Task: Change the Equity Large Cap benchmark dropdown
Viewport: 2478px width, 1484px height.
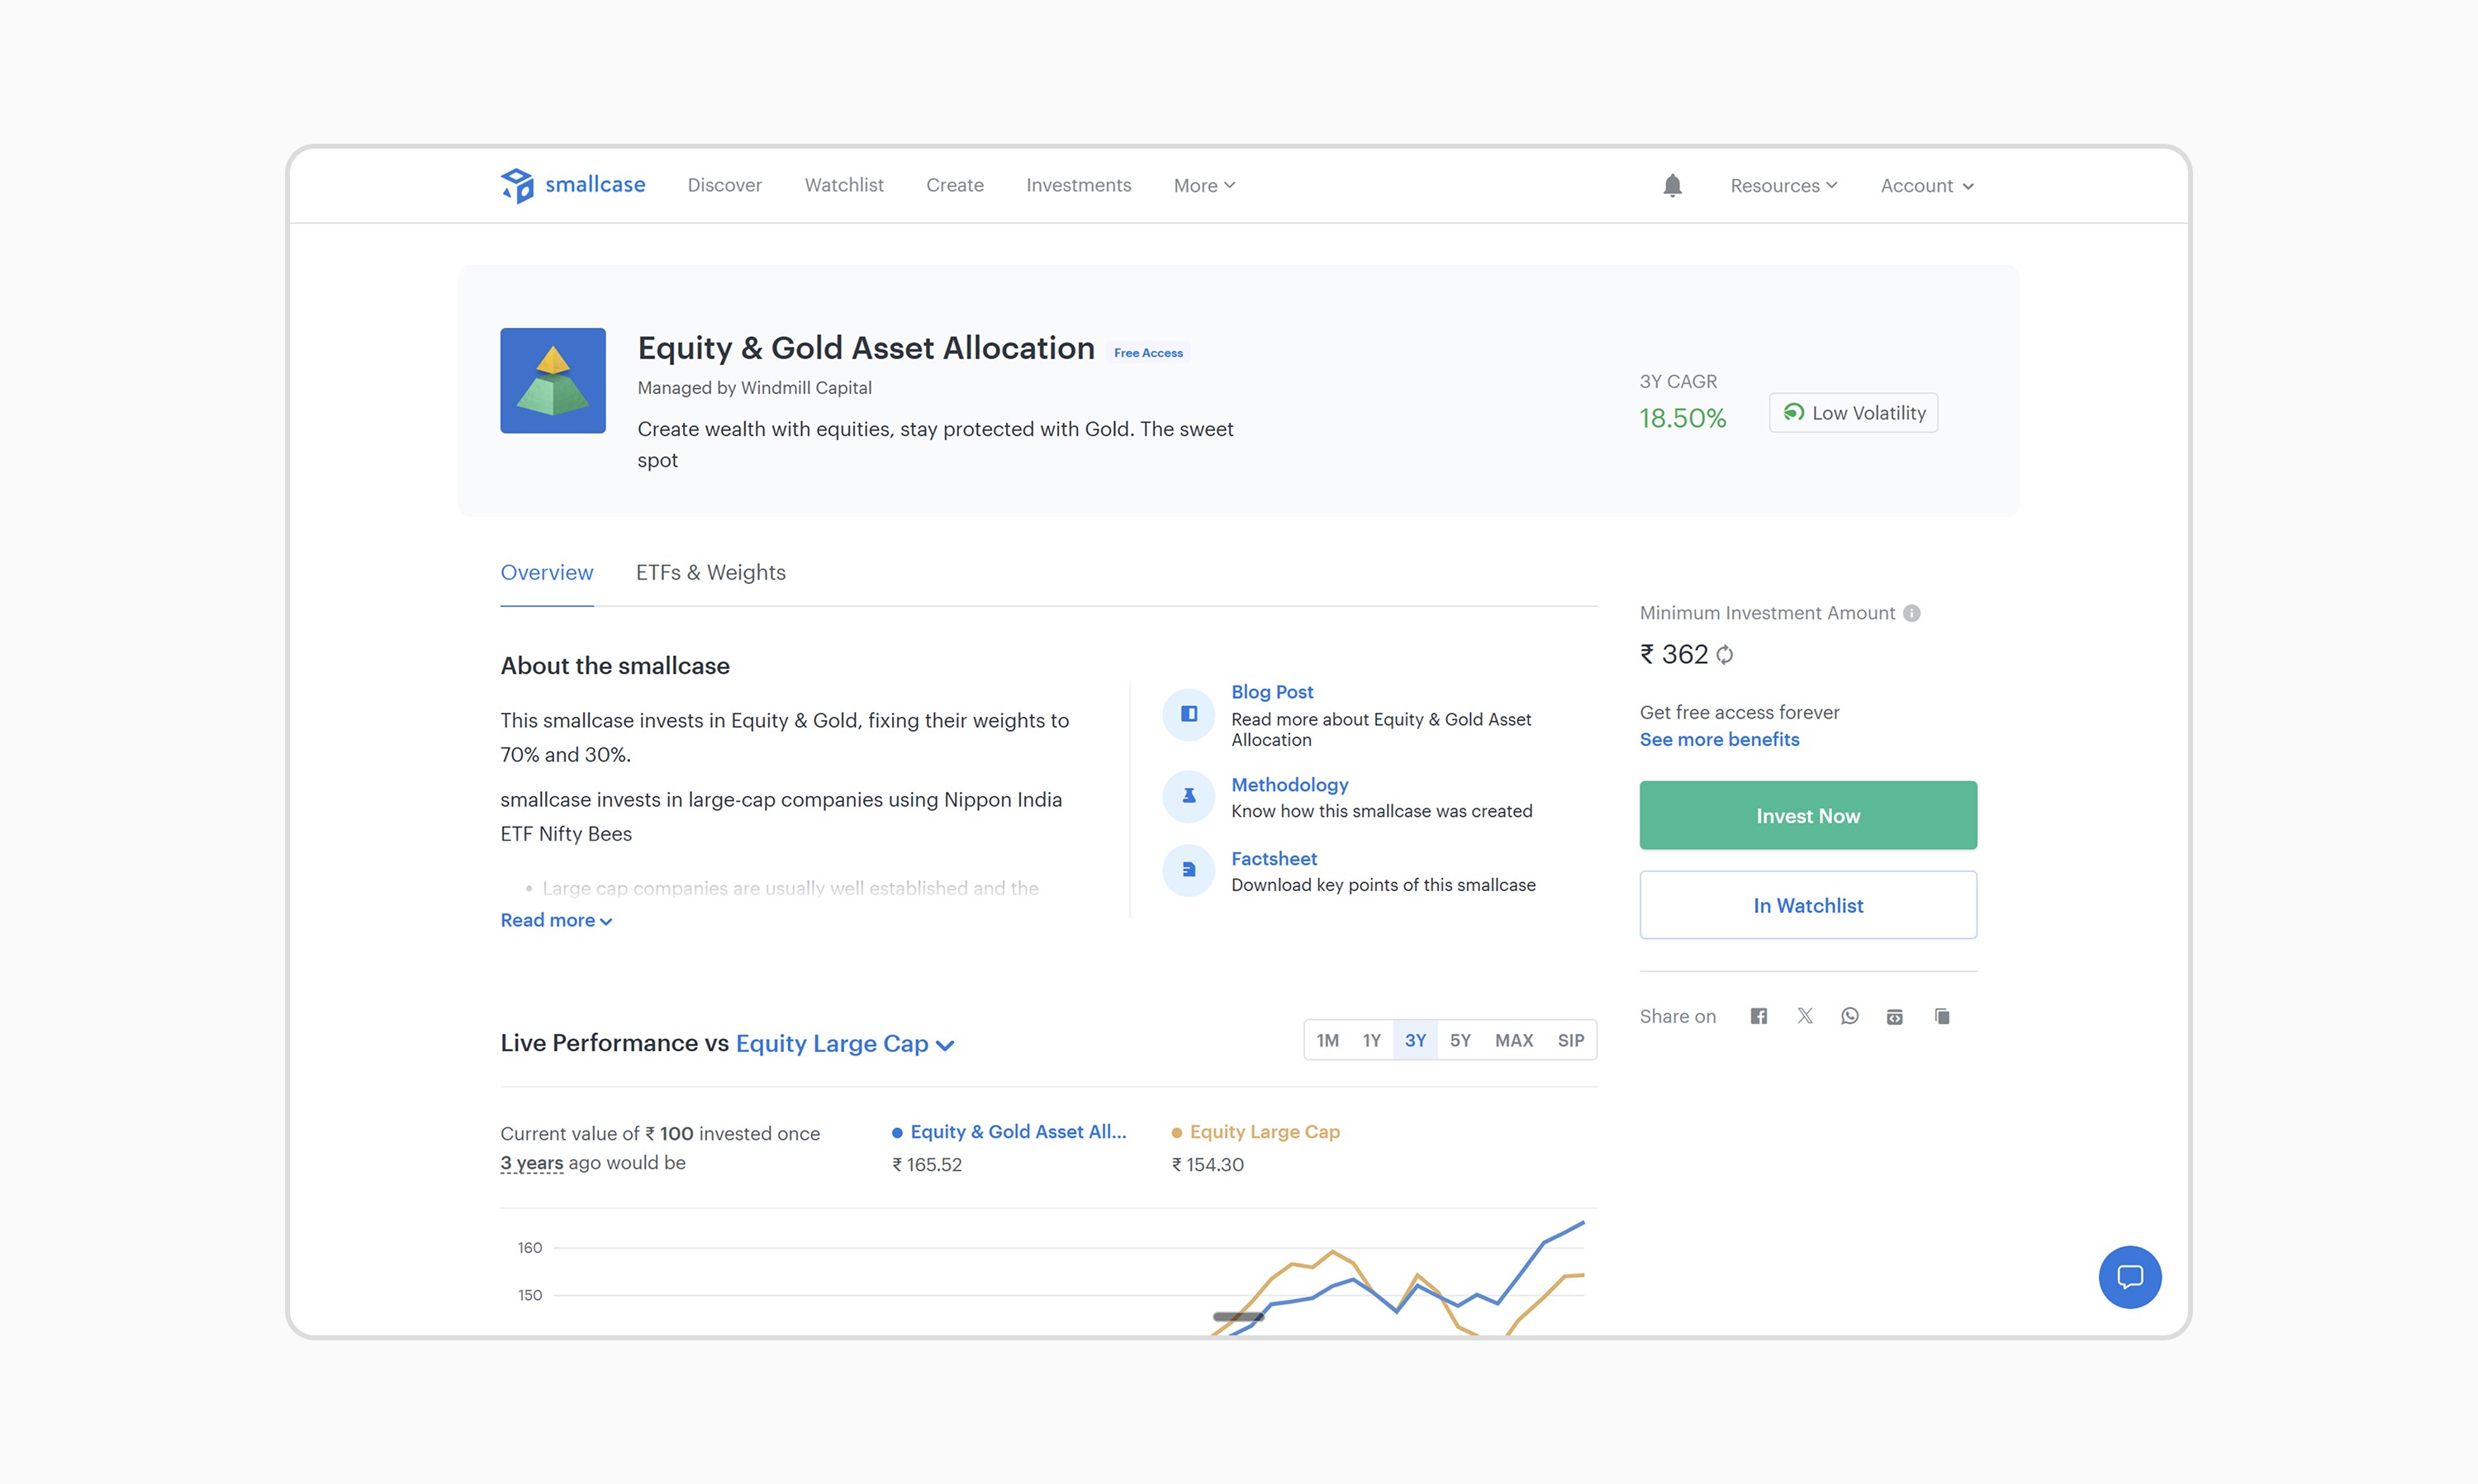Action: pos(845,1043)
